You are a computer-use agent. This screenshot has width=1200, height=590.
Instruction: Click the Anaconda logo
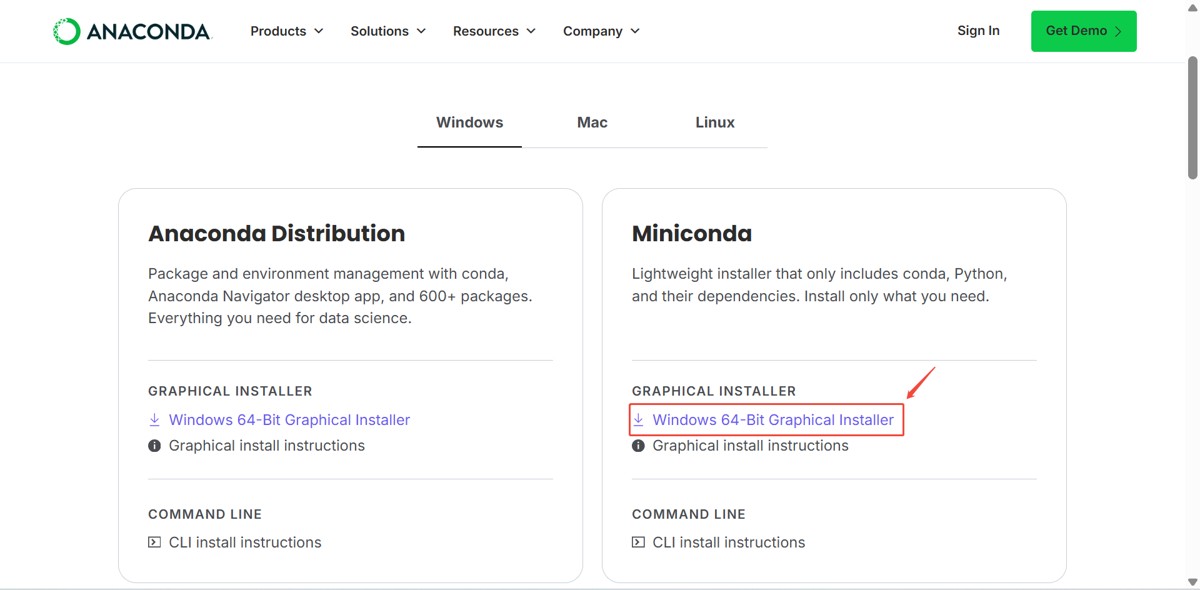[x=132, y=31]
